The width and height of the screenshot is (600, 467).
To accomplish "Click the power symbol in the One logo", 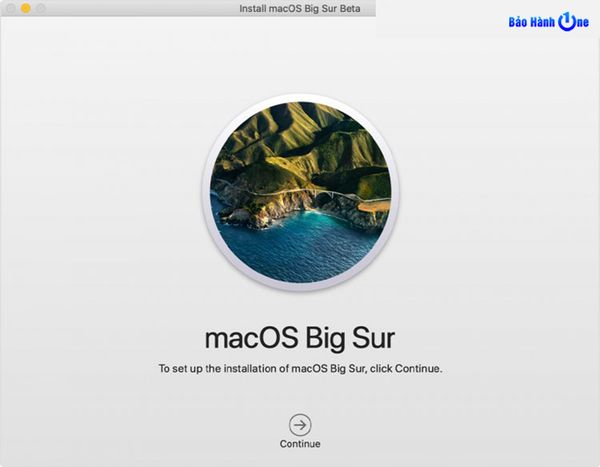I will click(566, 22).
